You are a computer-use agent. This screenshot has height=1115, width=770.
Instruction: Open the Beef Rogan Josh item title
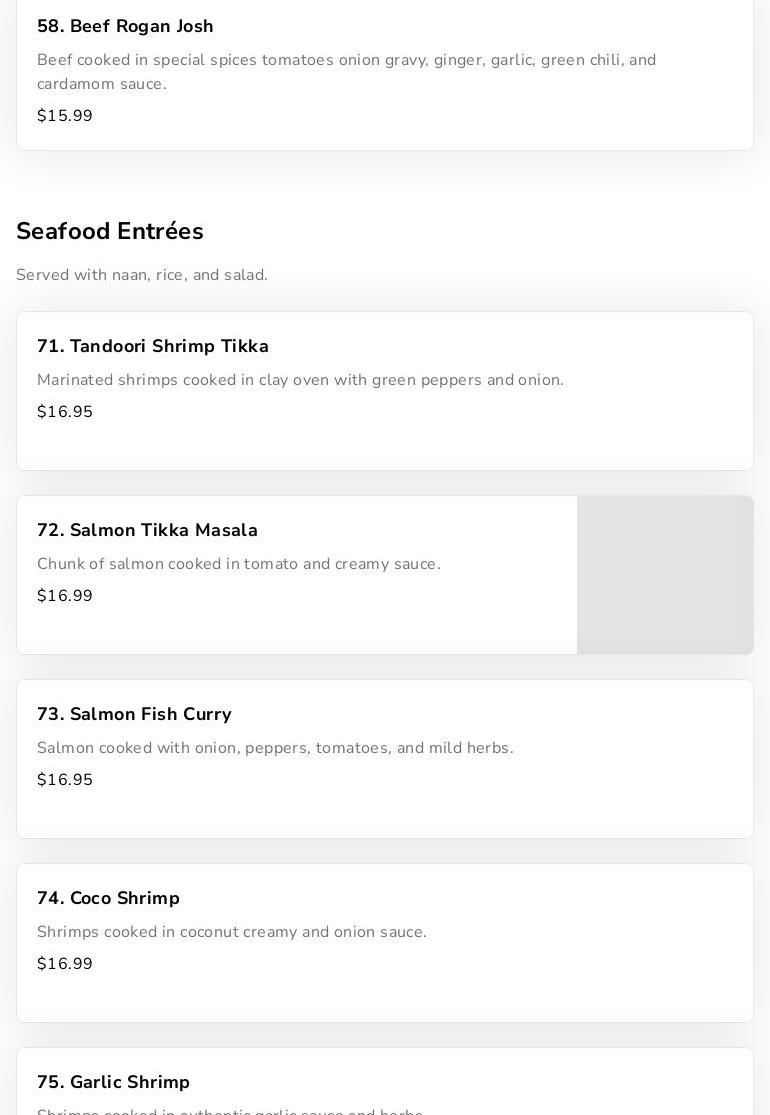(x=125, y=26)
